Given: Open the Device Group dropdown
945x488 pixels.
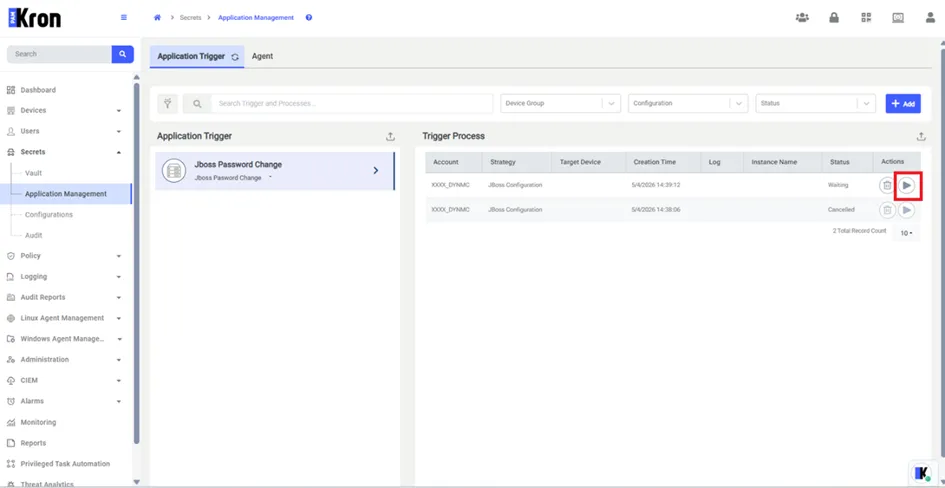Looking at the screenshot, I should pos(560,104).
